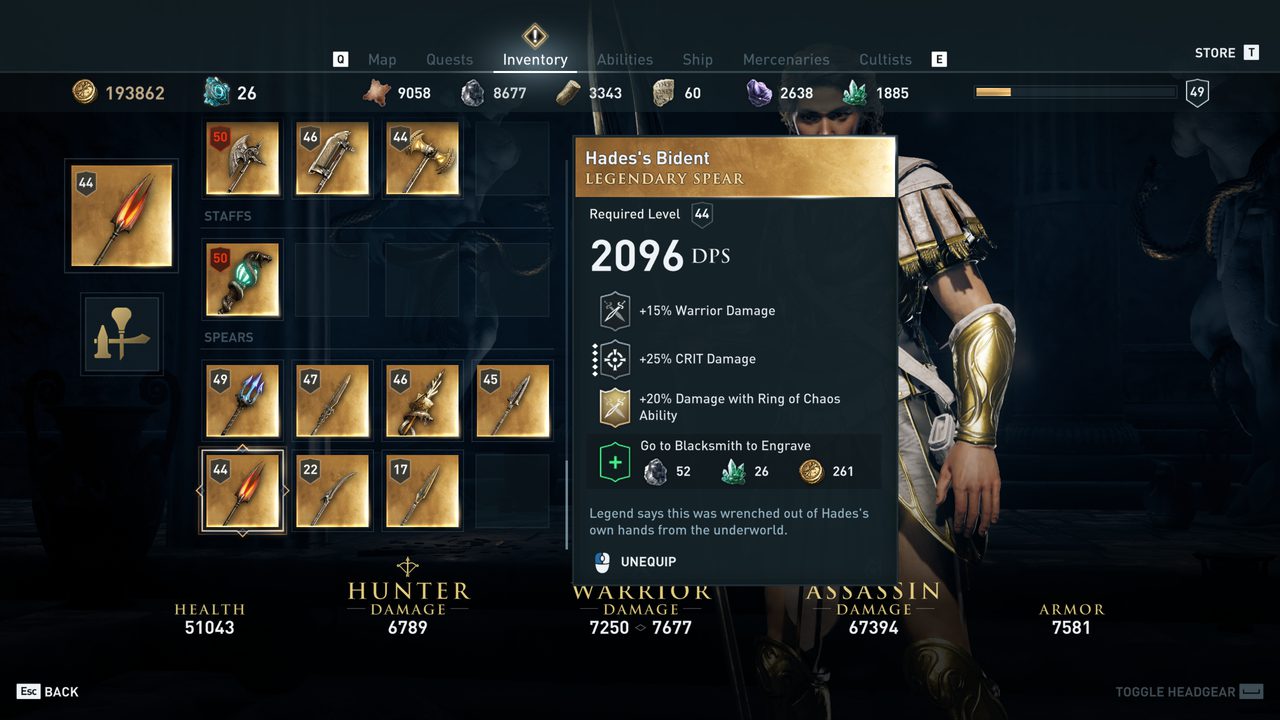Image resolution: width=1280 pixels, height=720 pixels.
Task: Pick the level 47 spear in inventory
Action: (332, 401)
